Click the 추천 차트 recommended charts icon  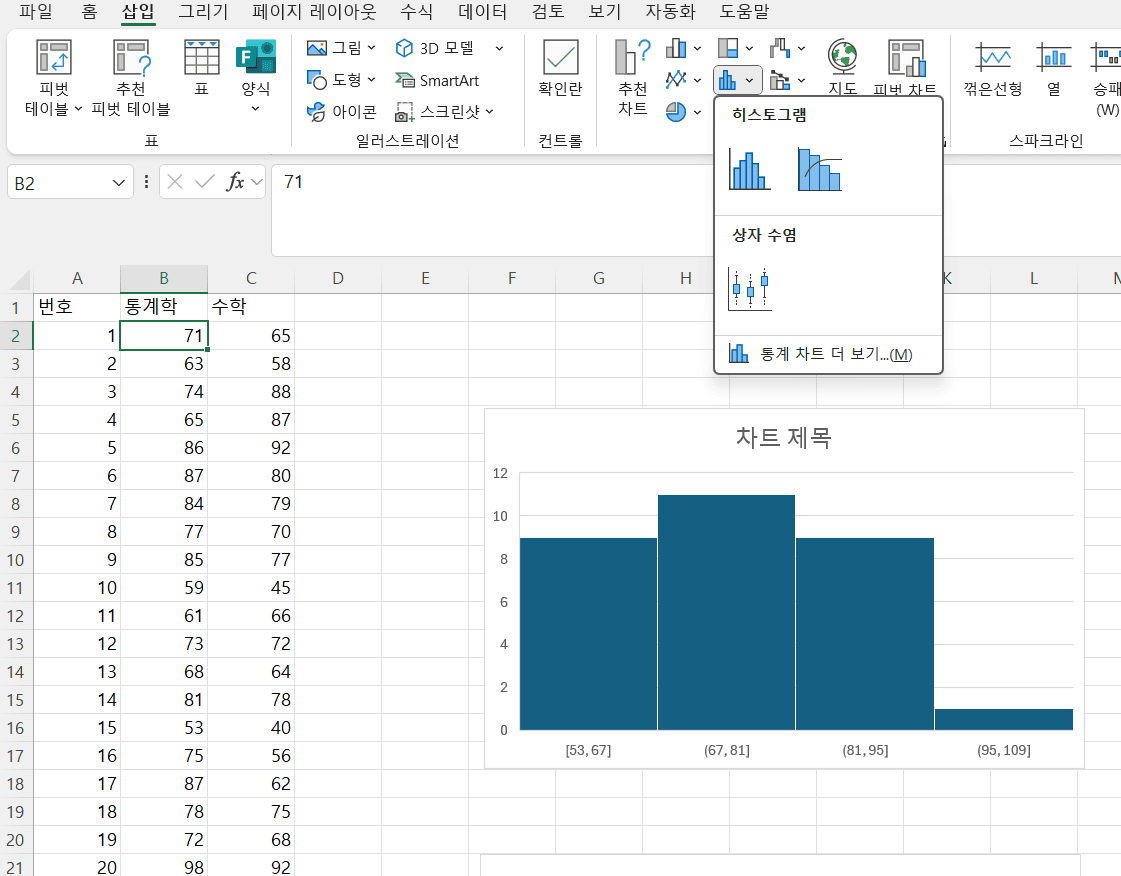(632, 78)
